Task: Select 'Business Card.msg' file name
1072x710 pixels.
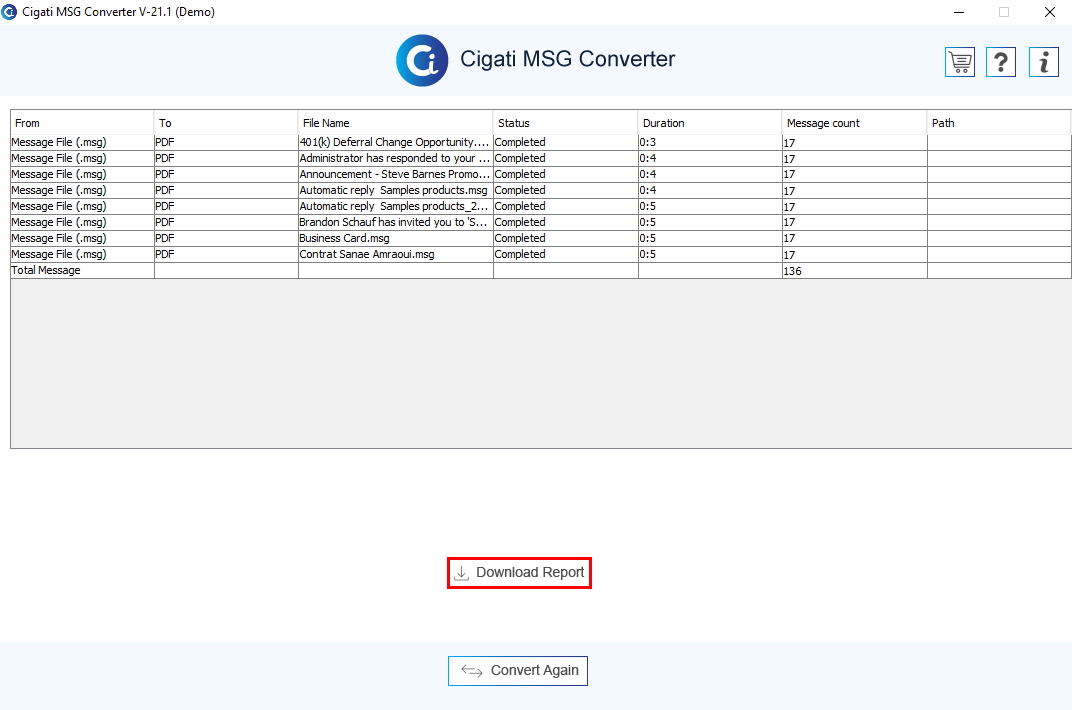Action: tap(395, 238)
